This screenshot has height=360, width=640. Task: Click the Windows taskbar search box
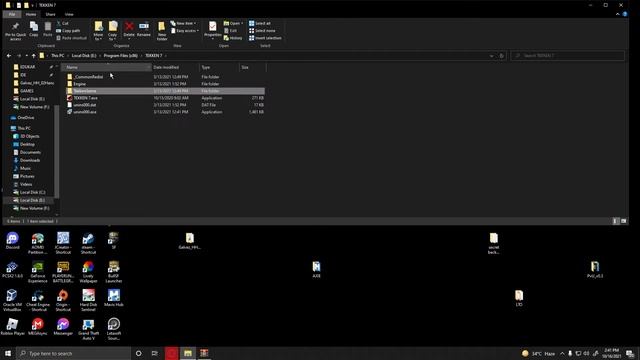click(x=73, y=353)
